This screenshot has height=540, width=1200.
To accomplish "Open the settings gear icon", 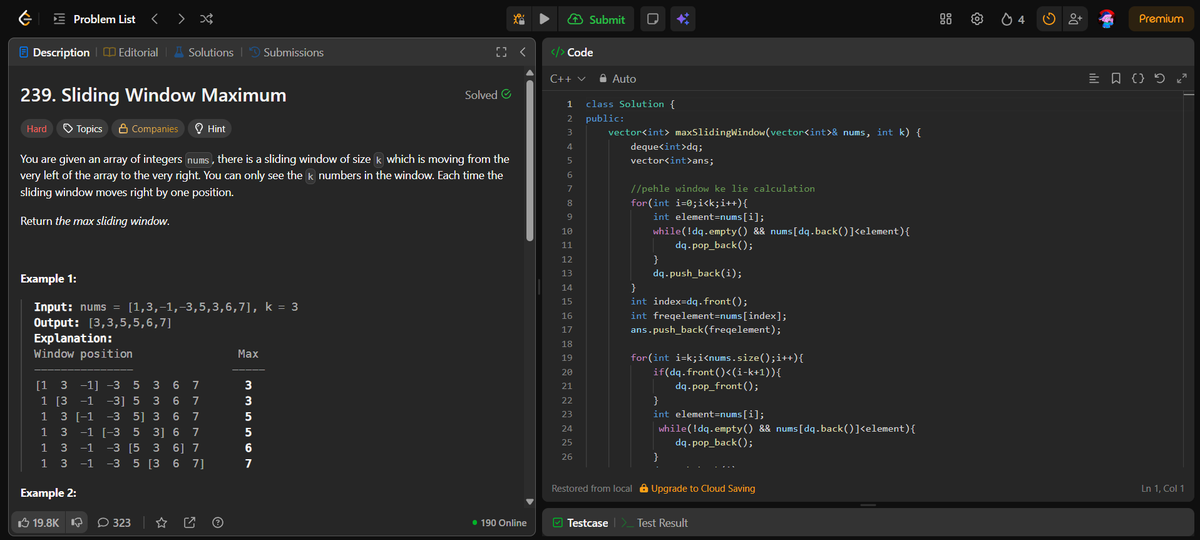I will pyautogui.click(x=976, y=19).
